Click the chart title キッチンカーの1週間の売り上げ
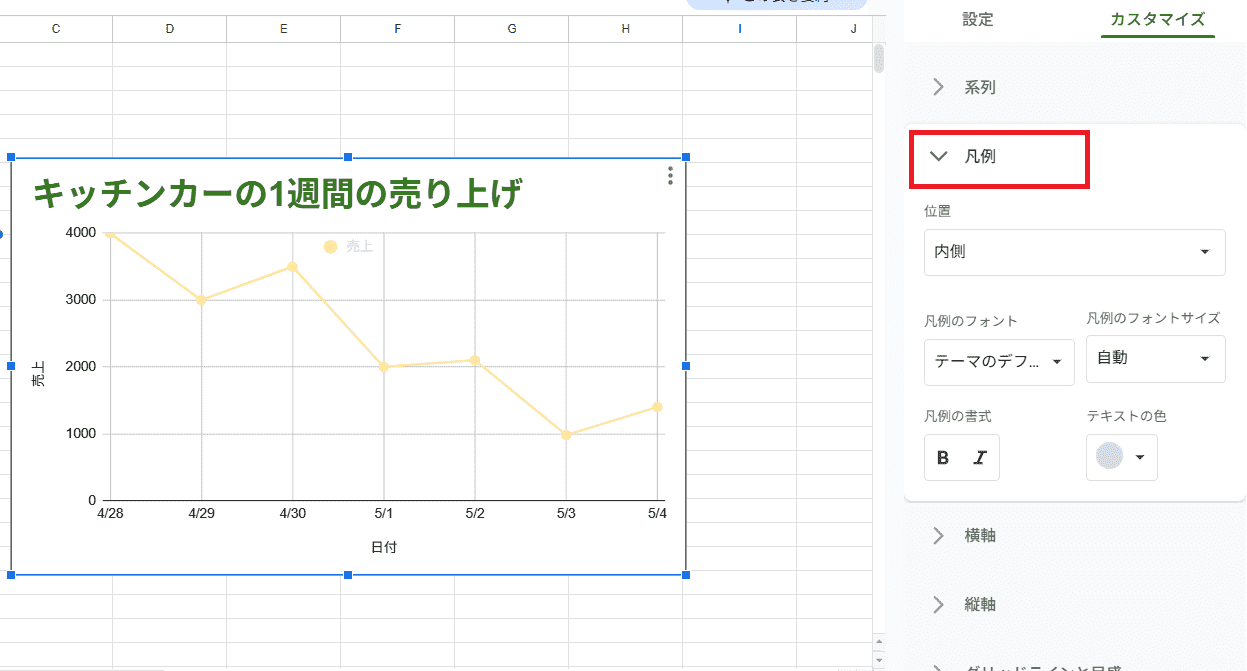The height and width of the screenshot is (671, 1247). pyautogui.click(x=277, y=193)
